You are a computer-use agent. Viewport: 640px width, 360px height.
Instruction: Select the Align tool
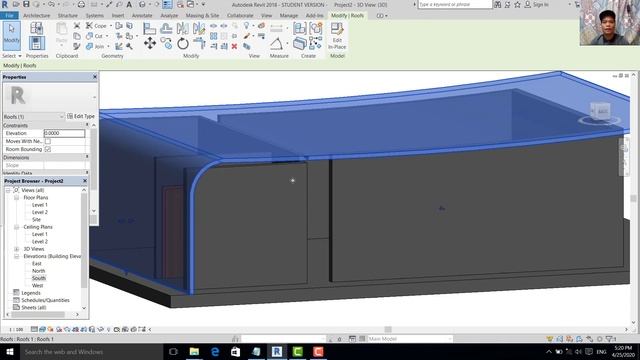click(149, 28)
